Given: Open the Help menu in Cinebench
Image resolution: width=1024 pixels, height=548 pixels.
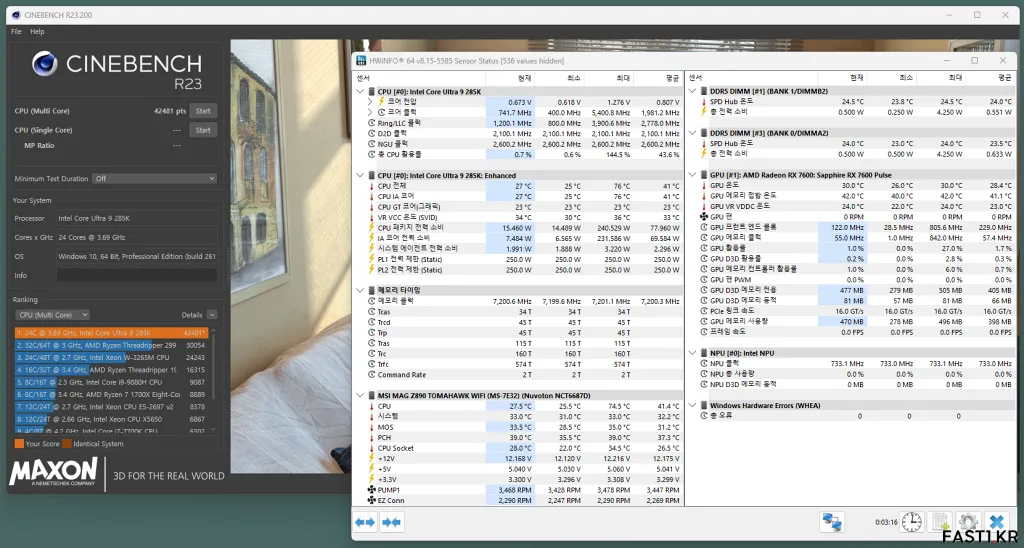Looking at the screenshot, I should tap(37, 31).
